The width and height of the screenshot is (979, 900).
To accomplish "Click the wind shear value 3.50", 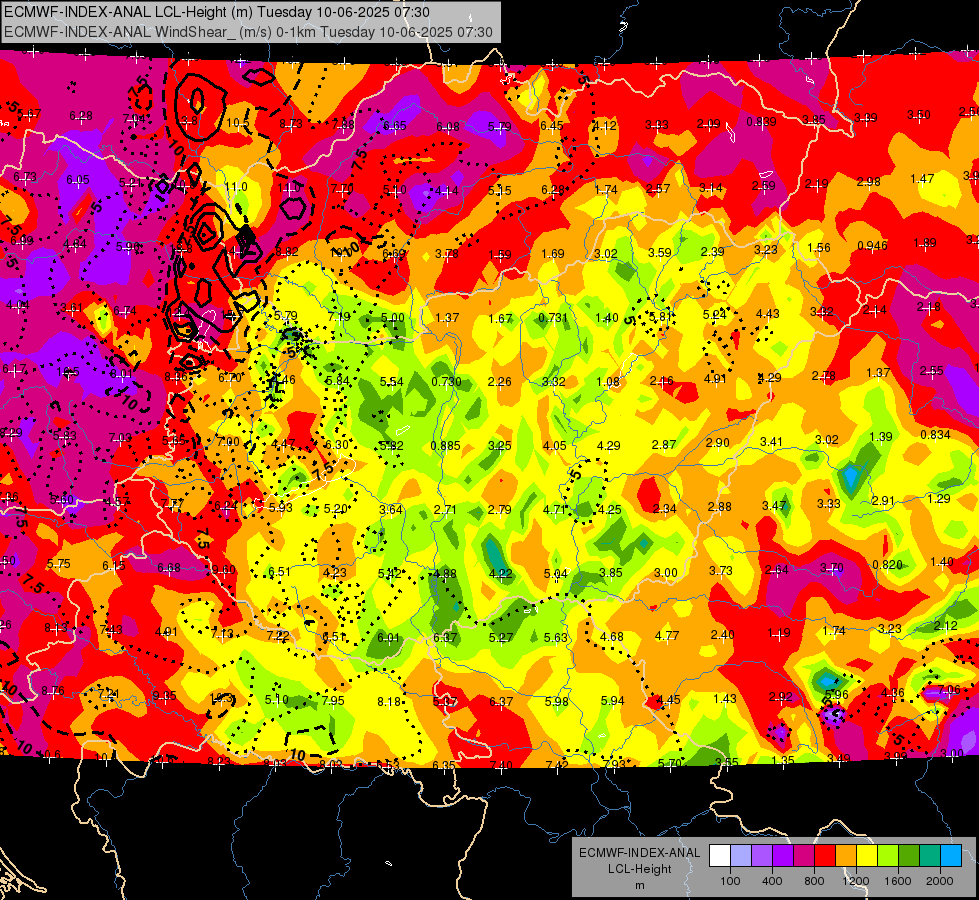I will (918, 114).
